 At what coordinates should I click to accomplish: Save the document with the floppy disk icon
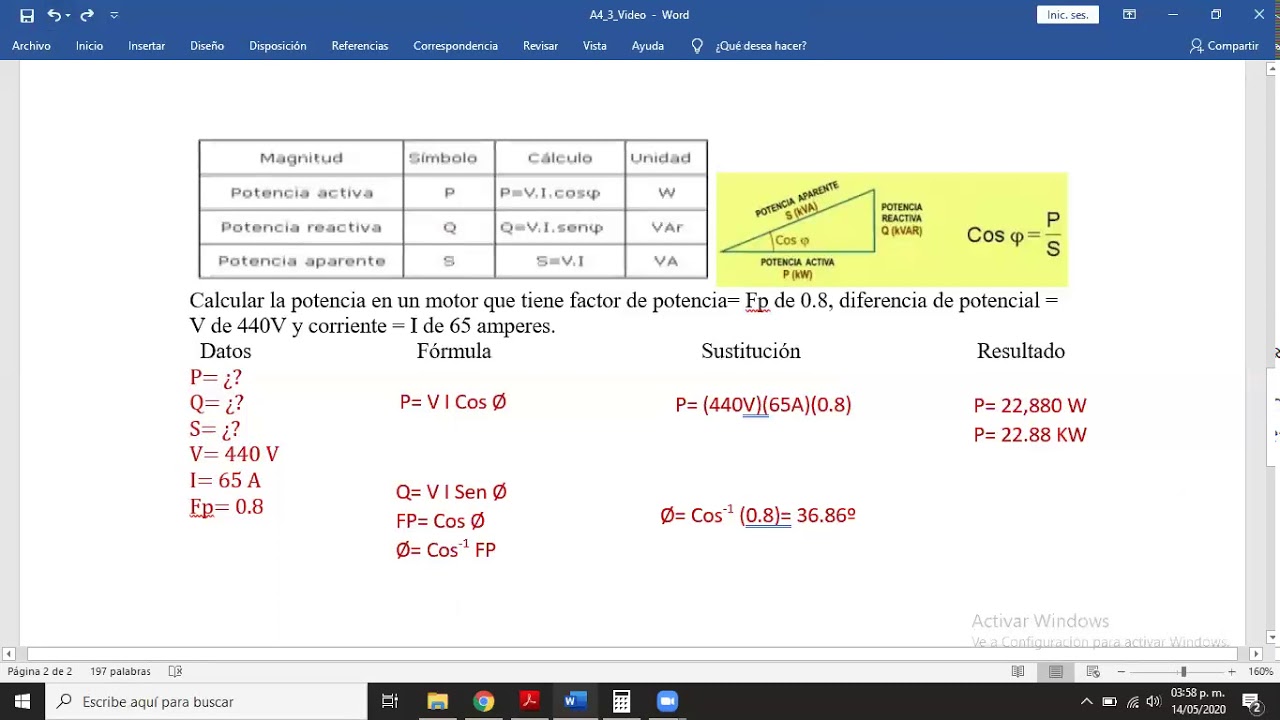tap(27, 15)
